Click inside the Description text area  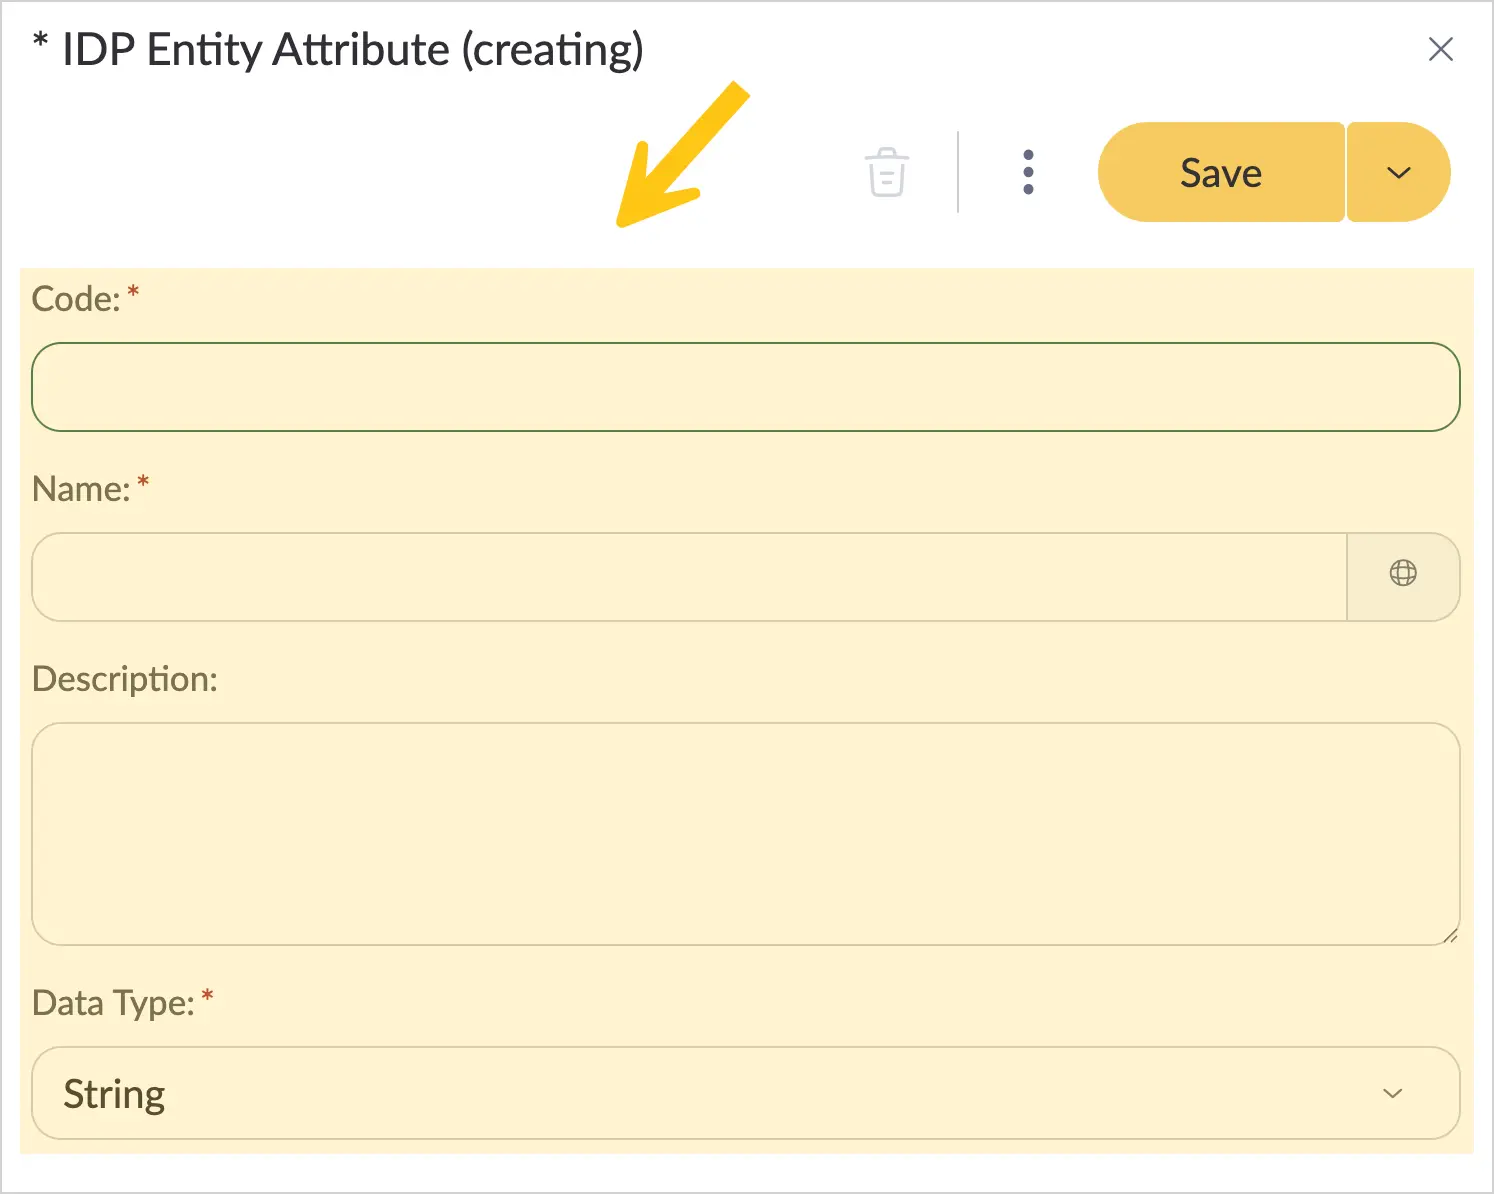pyautogui.click(x=746, y=834)
